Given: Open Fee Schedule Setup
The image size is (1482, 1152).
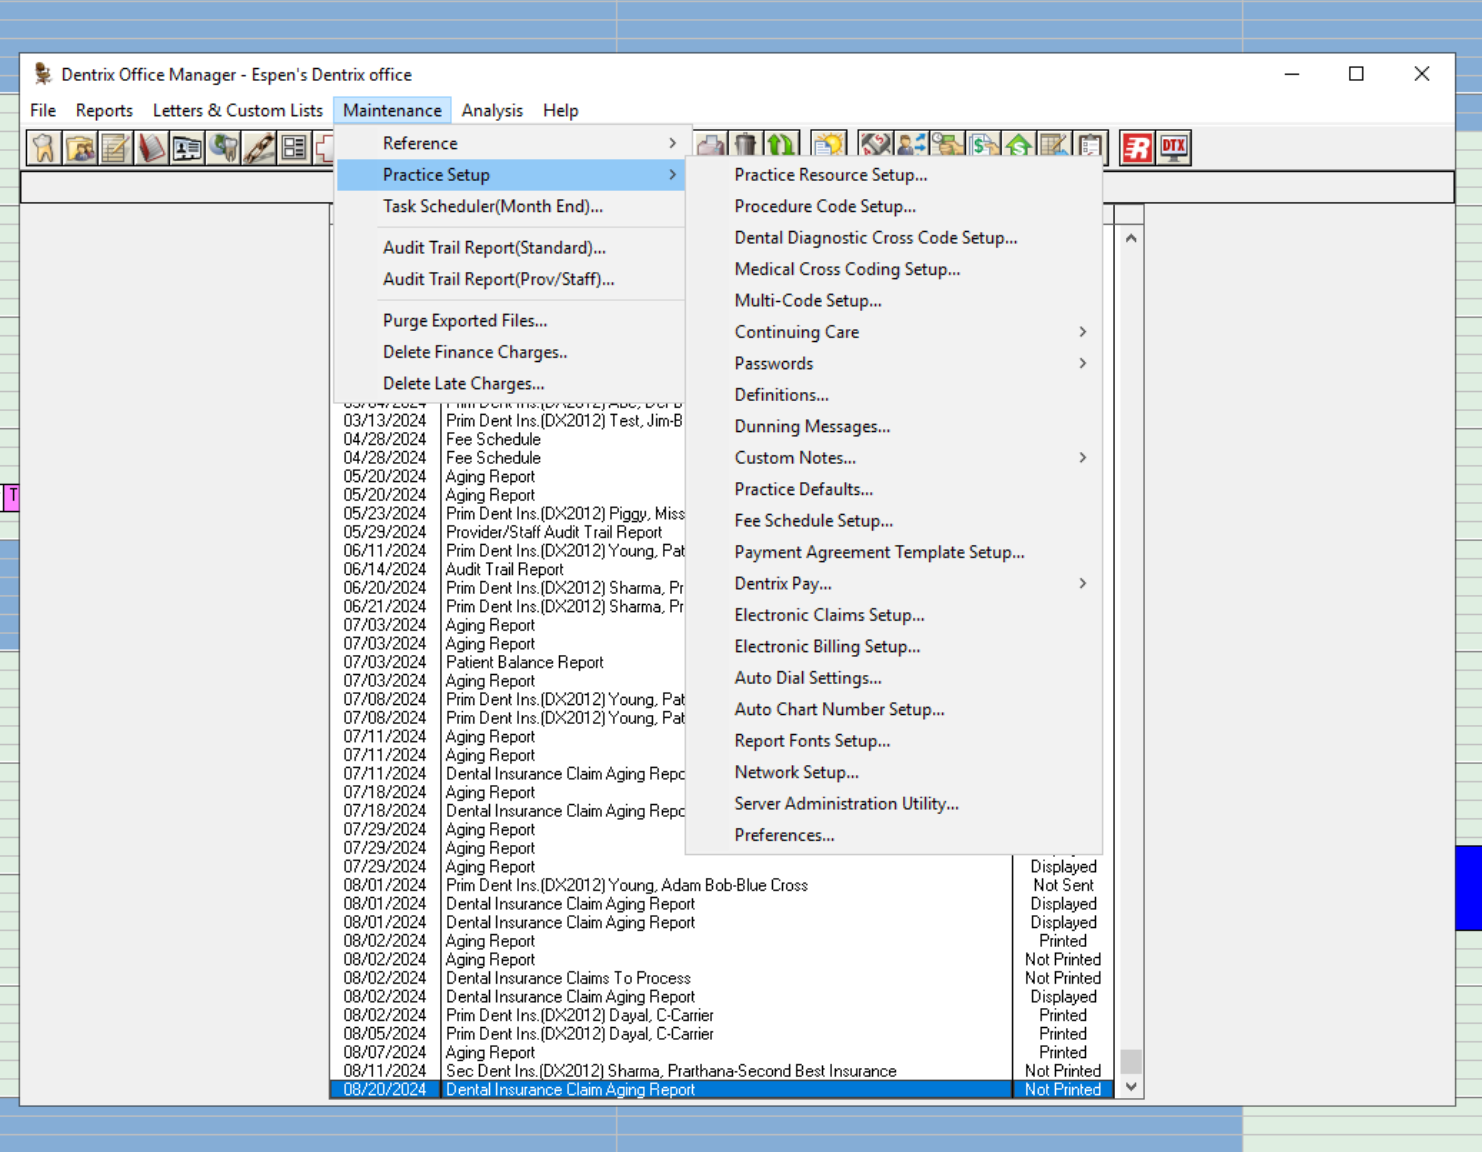Looking at the screenshot, I should [x=894, y=521].
